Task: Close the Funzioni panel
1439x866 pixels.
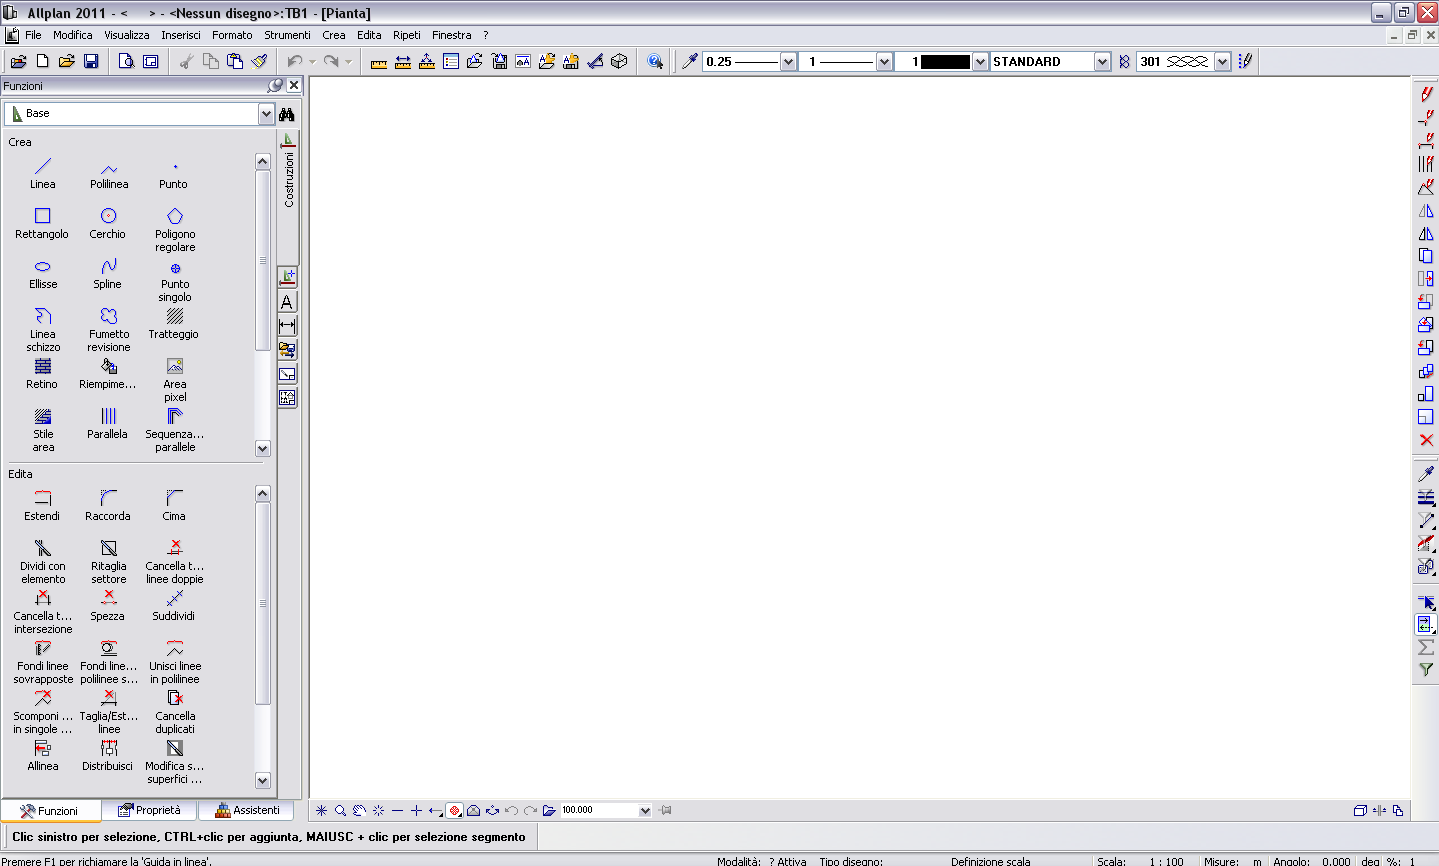Action: pos(294,86)
